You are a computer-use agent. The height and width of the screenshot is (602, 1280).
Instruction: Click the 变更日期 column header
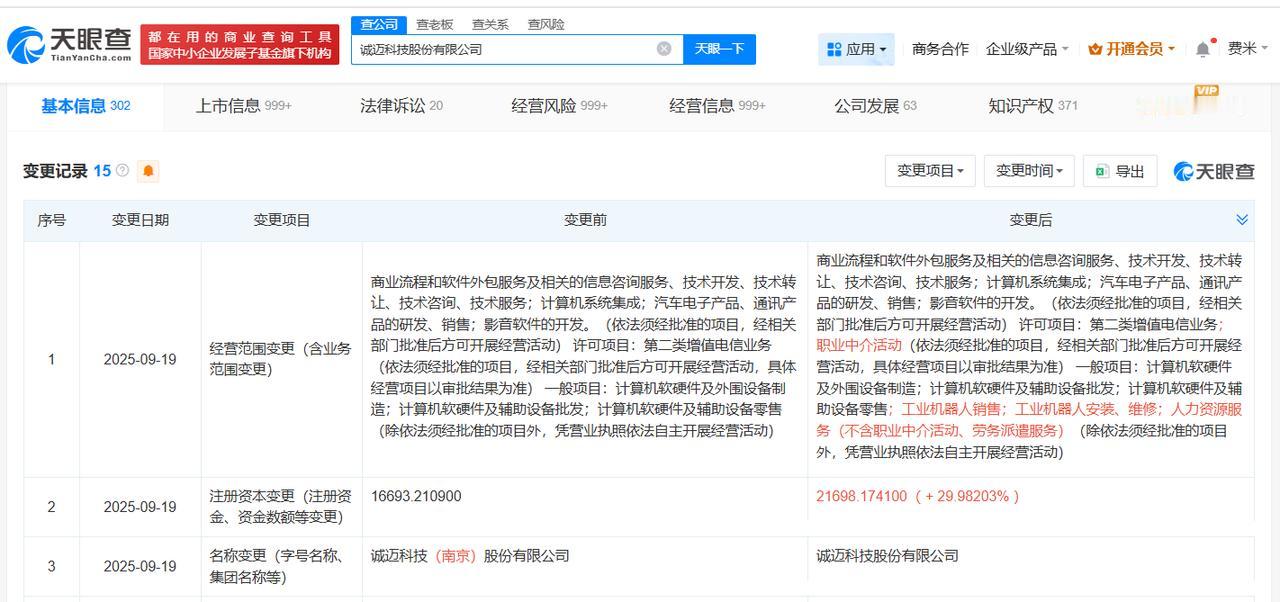point(140,220)
